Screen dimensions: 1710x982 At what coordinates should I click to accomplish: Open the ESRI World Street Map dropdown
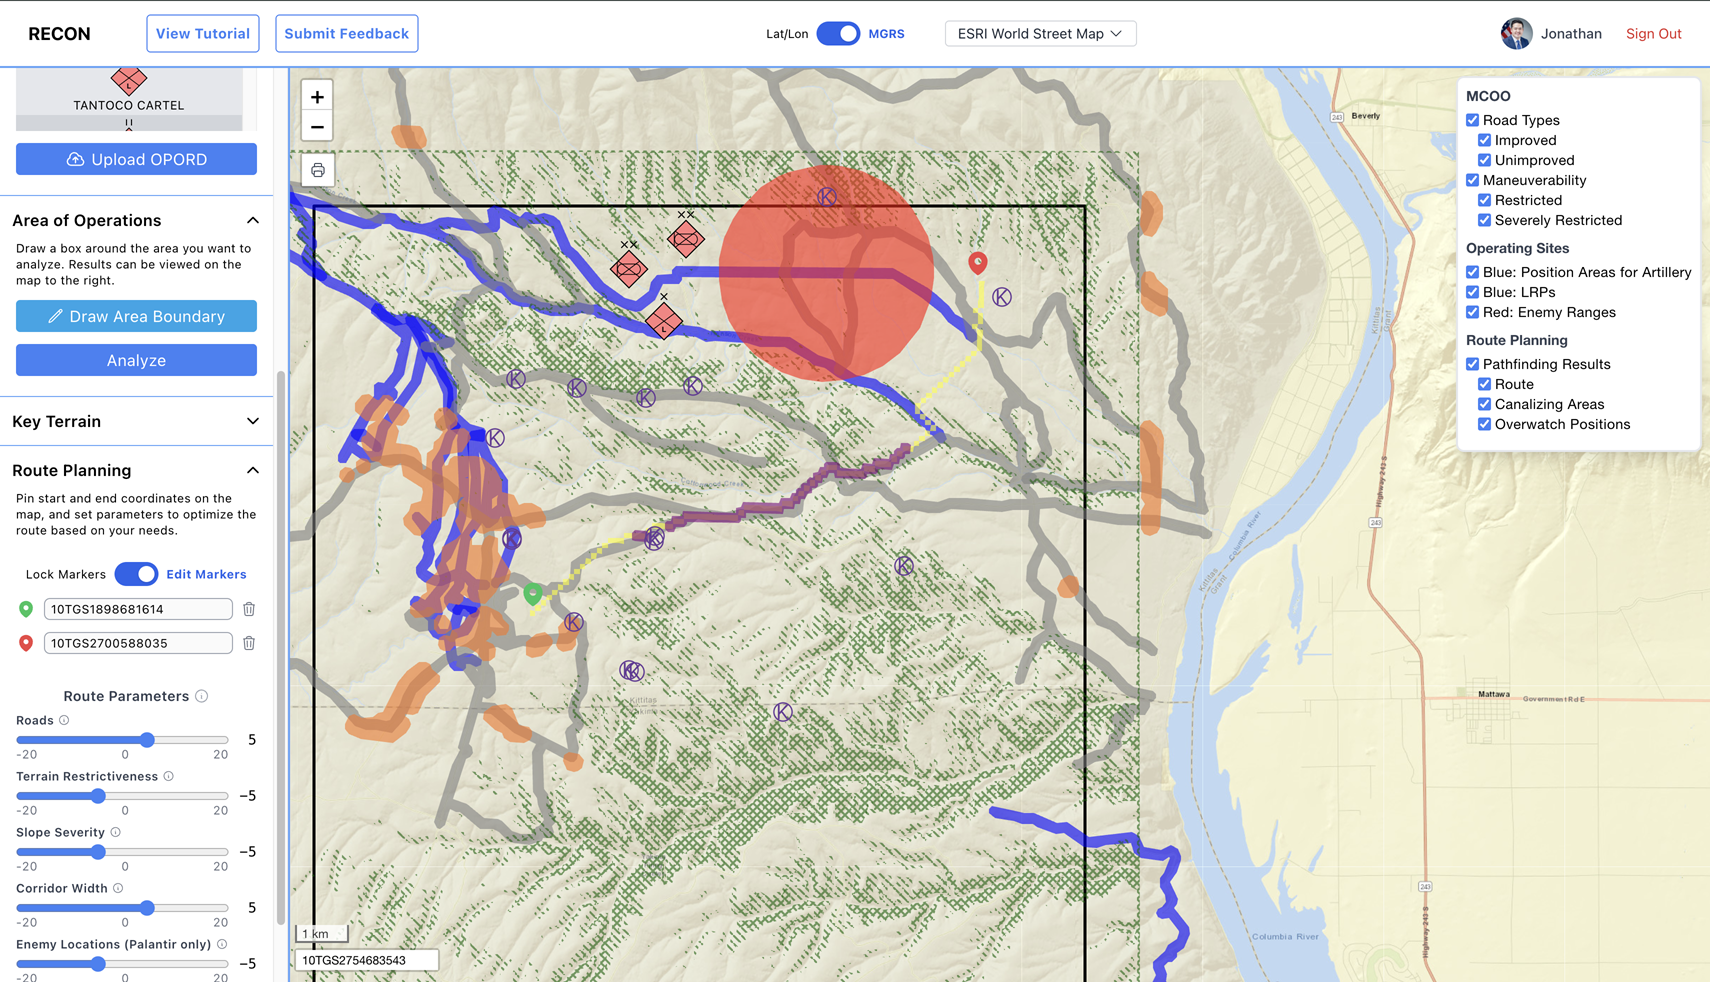tap(1040, 33)
